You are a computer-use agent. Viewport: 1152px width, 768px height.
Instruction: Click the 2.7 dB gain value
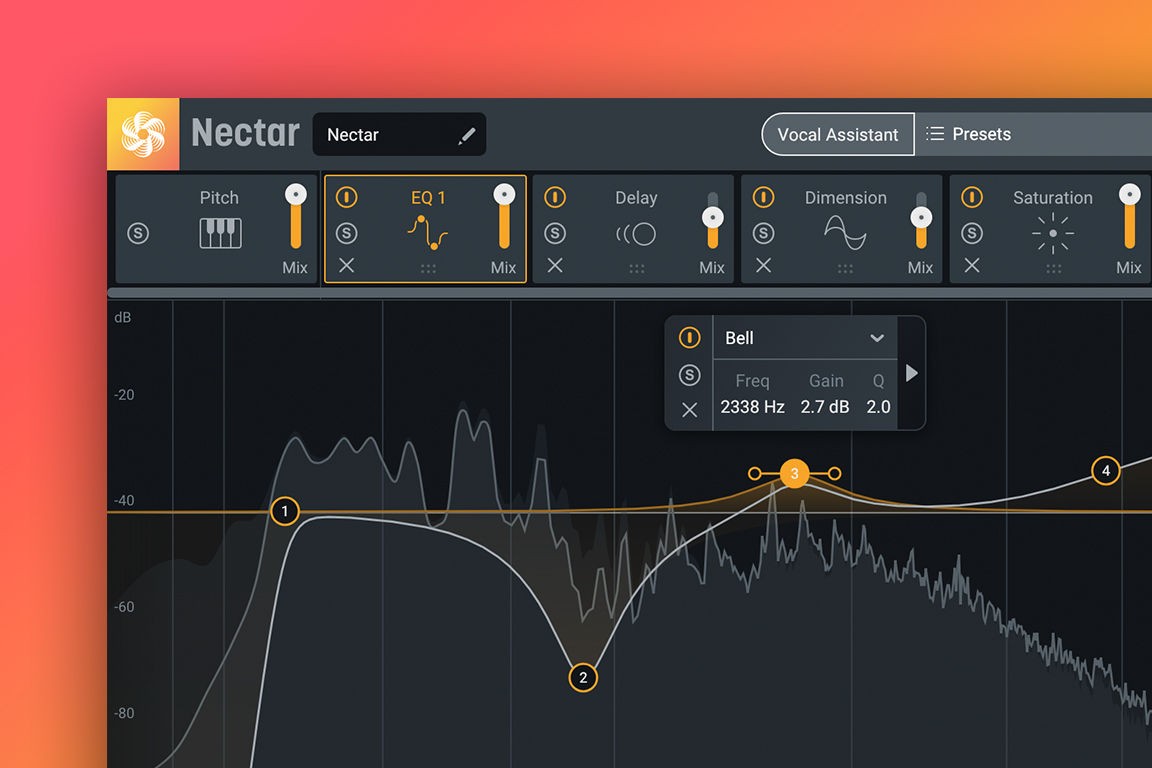(825, 407)
